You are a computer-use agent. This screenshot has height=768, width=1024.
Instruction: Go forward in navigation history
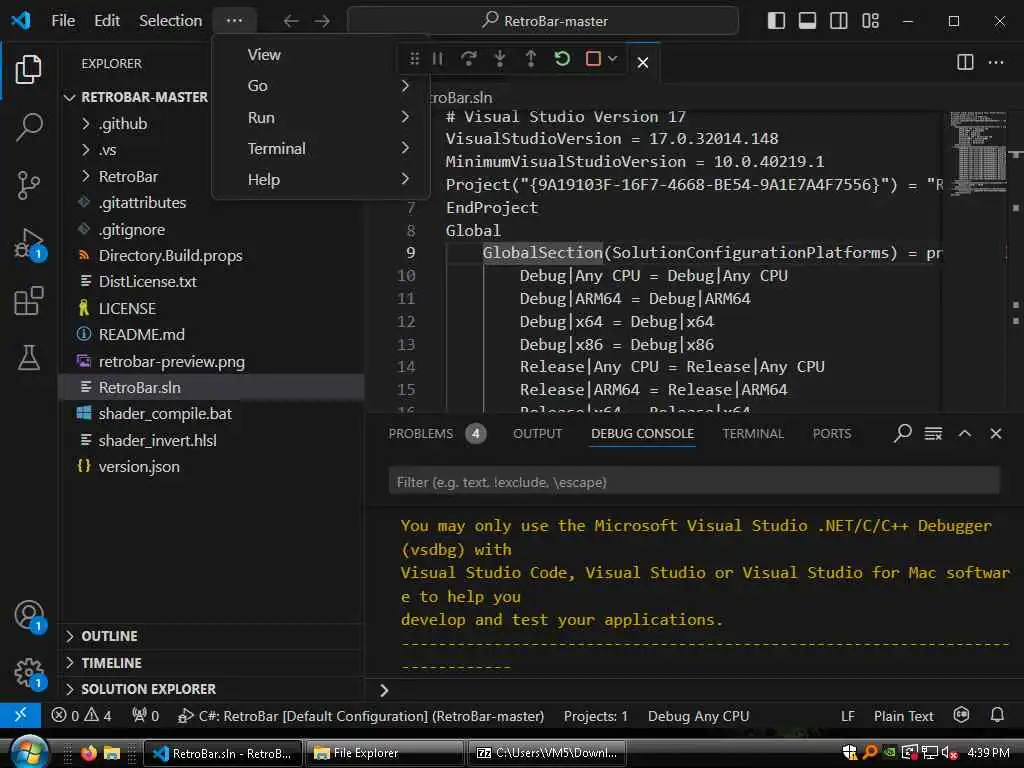pyautogui.click(x=322, y=21)
